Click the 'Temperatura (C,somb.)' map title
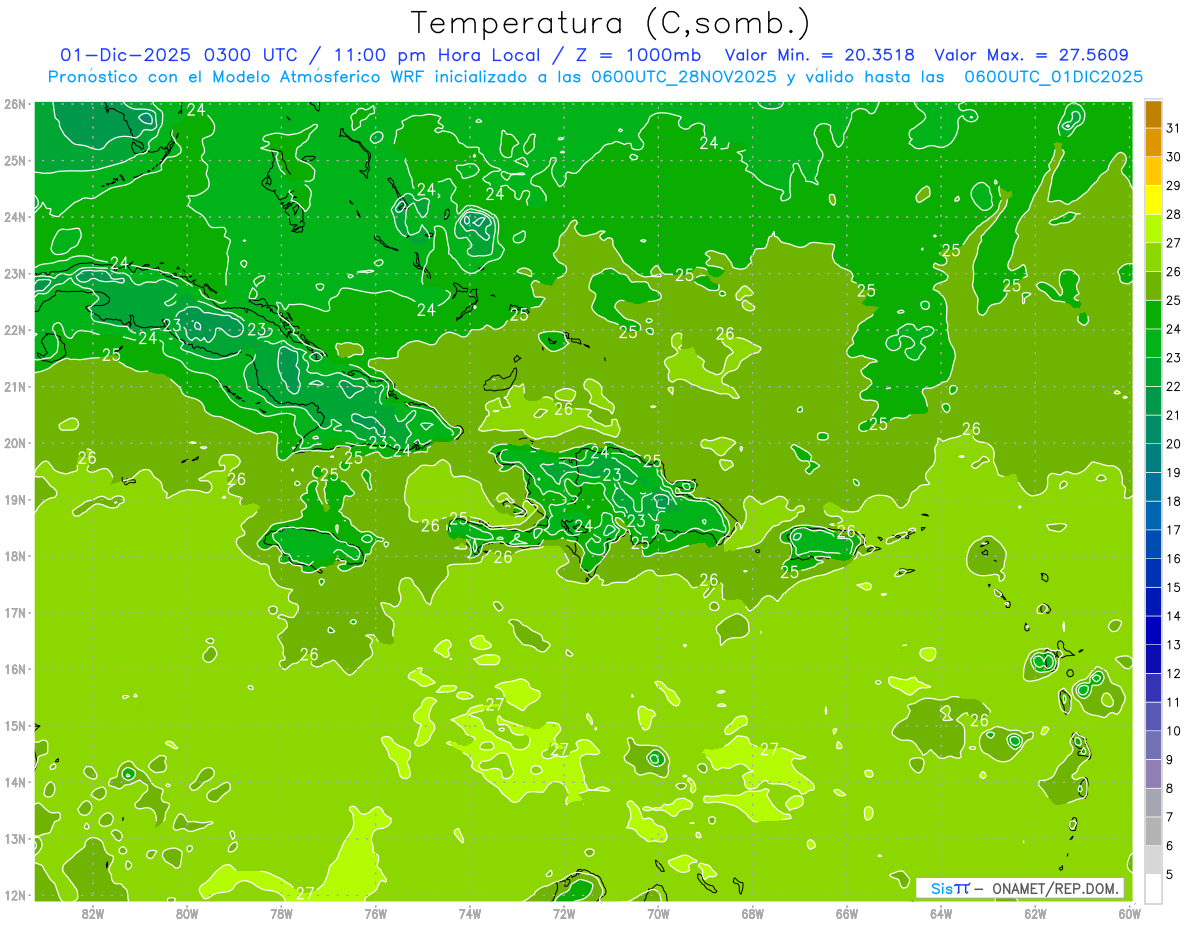 point(610,23)
